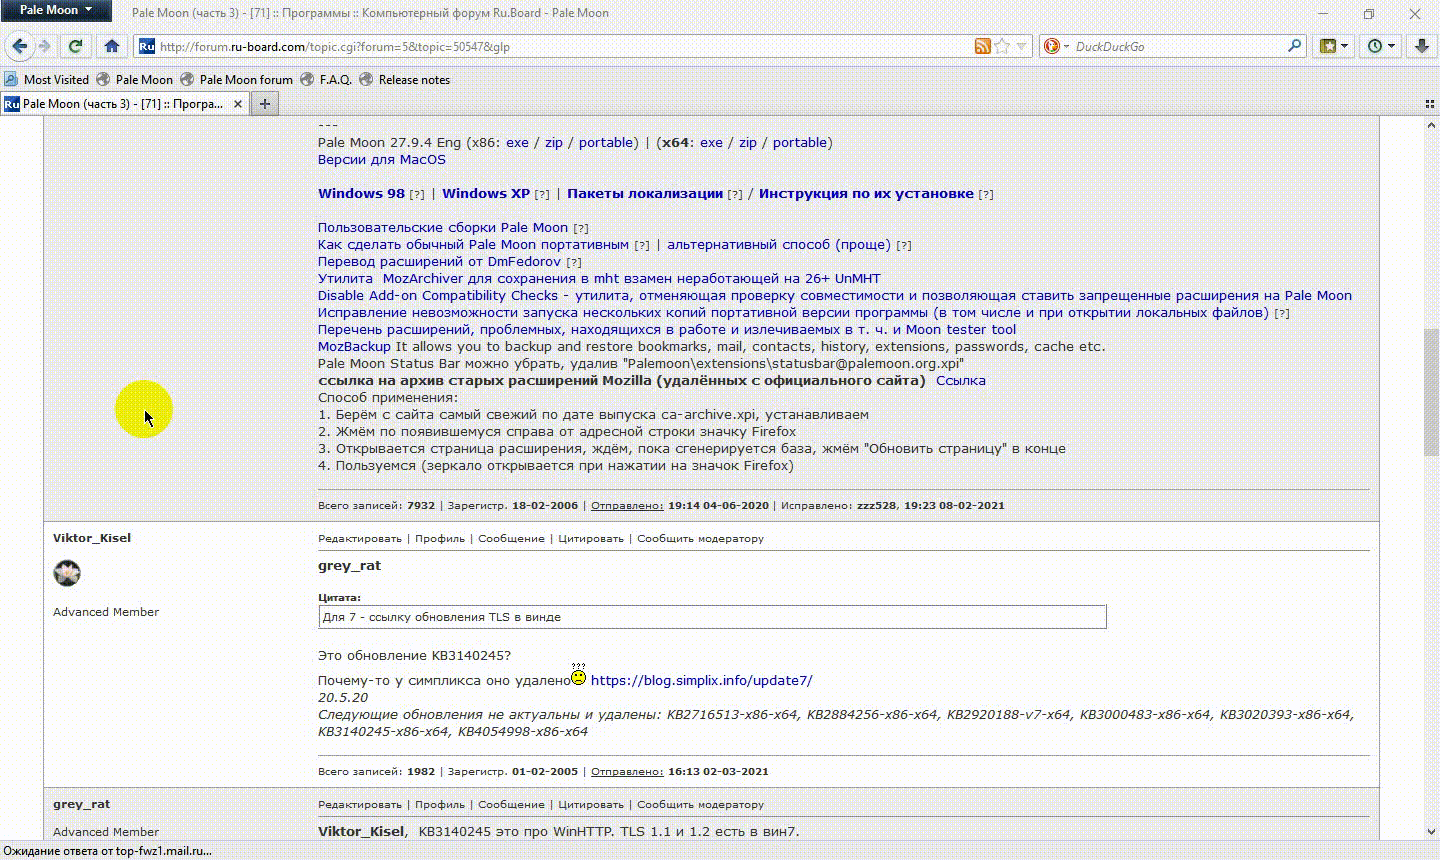Open a new tab with plus button
The width and height of the screenshot is (1440, 860).
tap(265, 104)
